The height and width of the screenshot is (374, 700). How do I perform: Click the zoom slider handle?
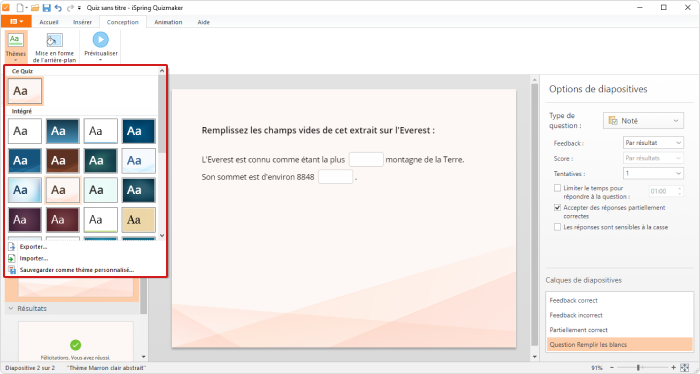point(638,368)
